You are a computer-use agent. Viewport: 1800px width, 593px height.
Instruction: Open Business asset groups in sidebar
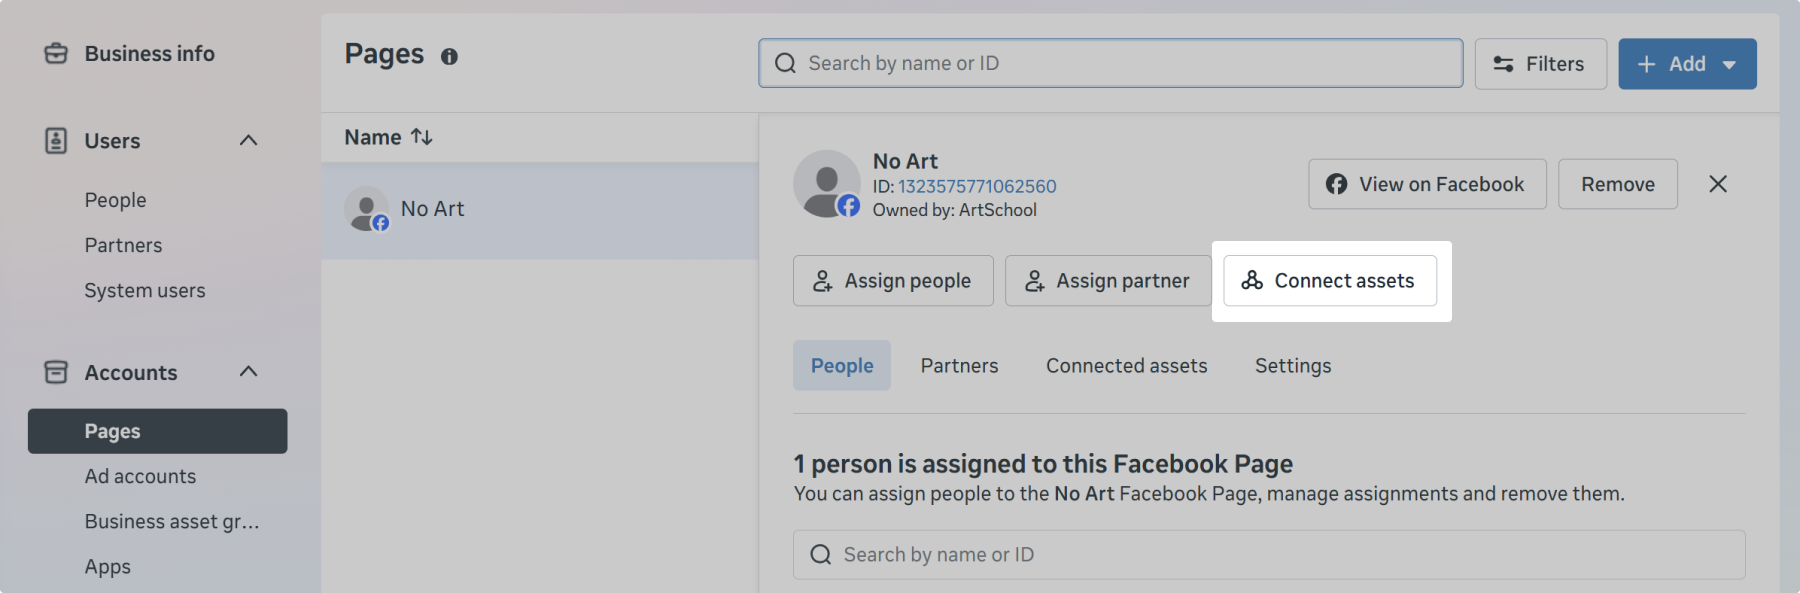coord(172,521)
